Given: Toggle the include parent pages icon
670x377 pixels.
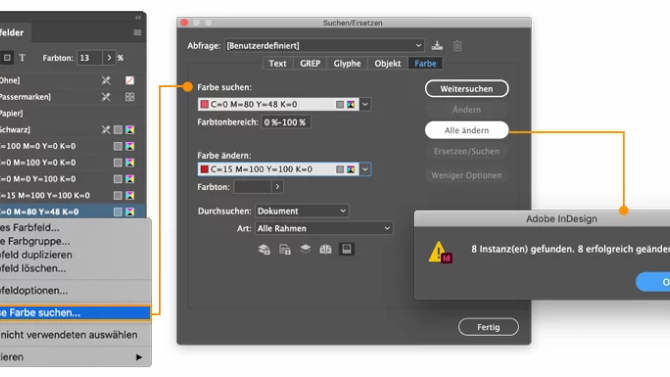Looking at the screenshot, I should 326,249.
